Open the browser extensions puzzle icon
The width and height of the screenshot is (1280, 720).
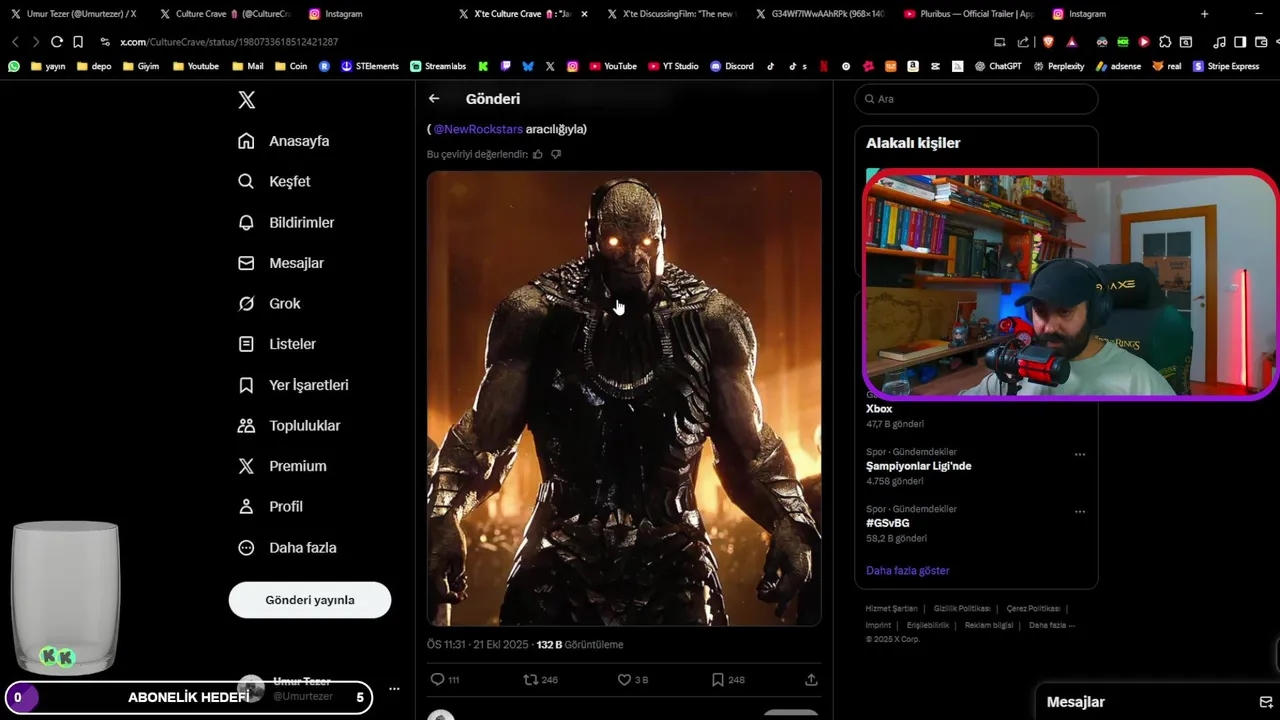[1165, 42]
